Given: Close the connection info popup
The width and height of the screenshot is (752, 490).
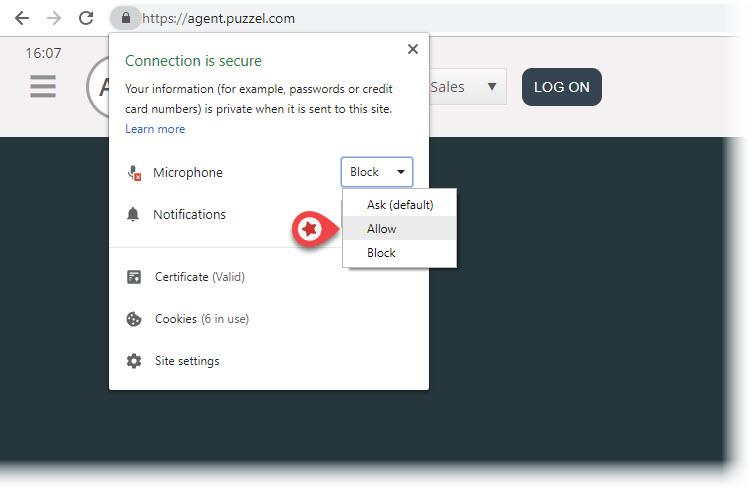Looking at the screenshot, I should [413, 49].
